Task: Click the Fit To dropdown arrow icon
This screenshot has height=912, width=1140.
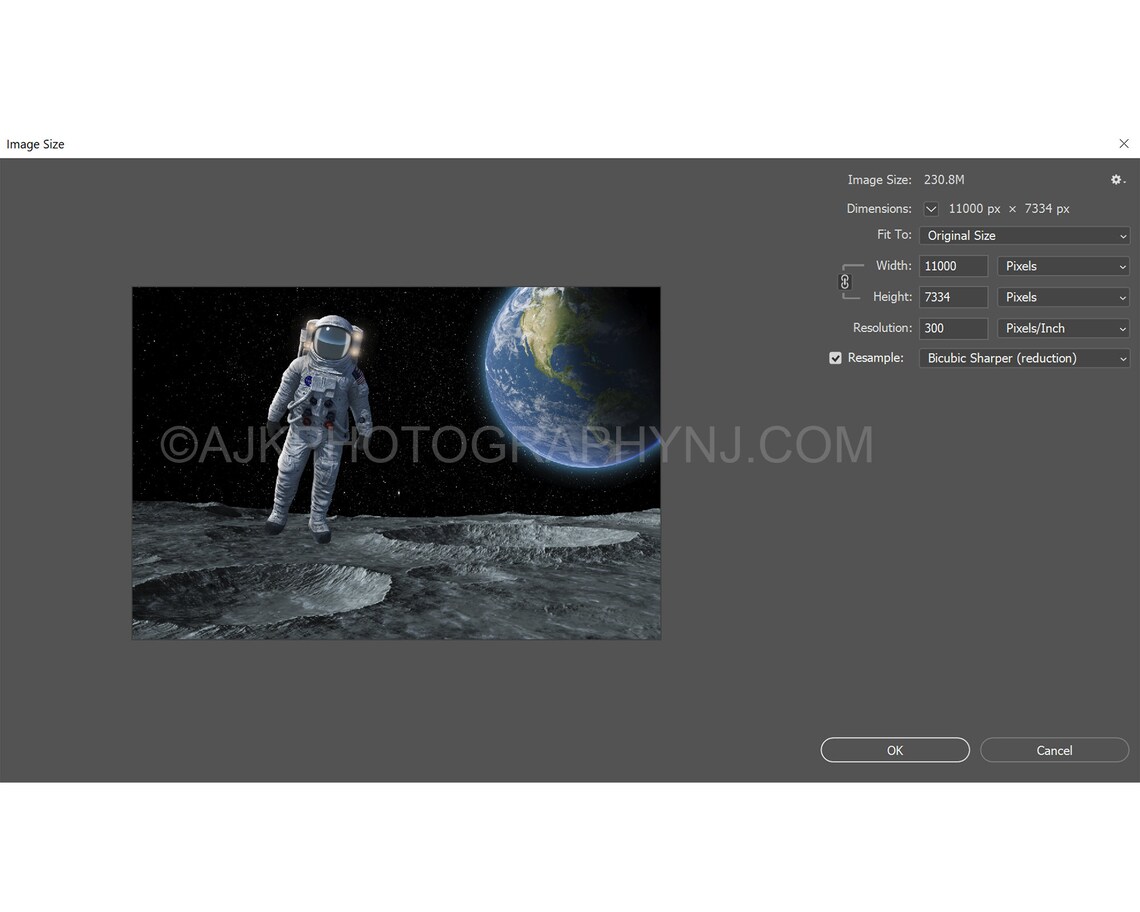Action: 1122,235
